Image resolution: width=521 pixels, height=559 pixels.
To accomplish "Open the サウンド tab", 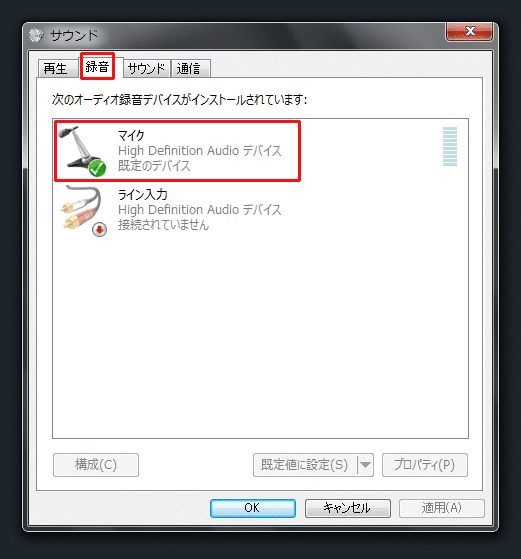I will 147,68.
